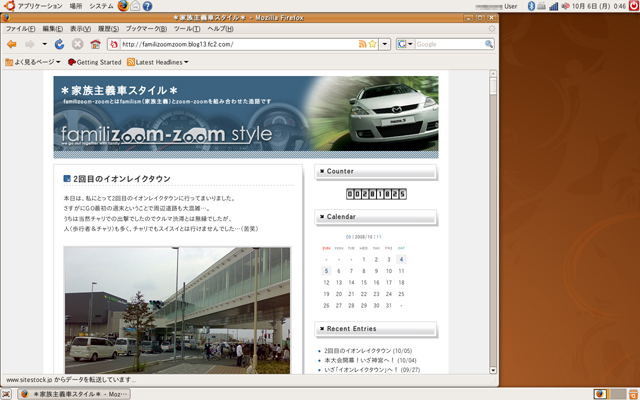Screen dimensions: 640x400
Task: Open the システム panel menu
Action: tap(101, 6)
